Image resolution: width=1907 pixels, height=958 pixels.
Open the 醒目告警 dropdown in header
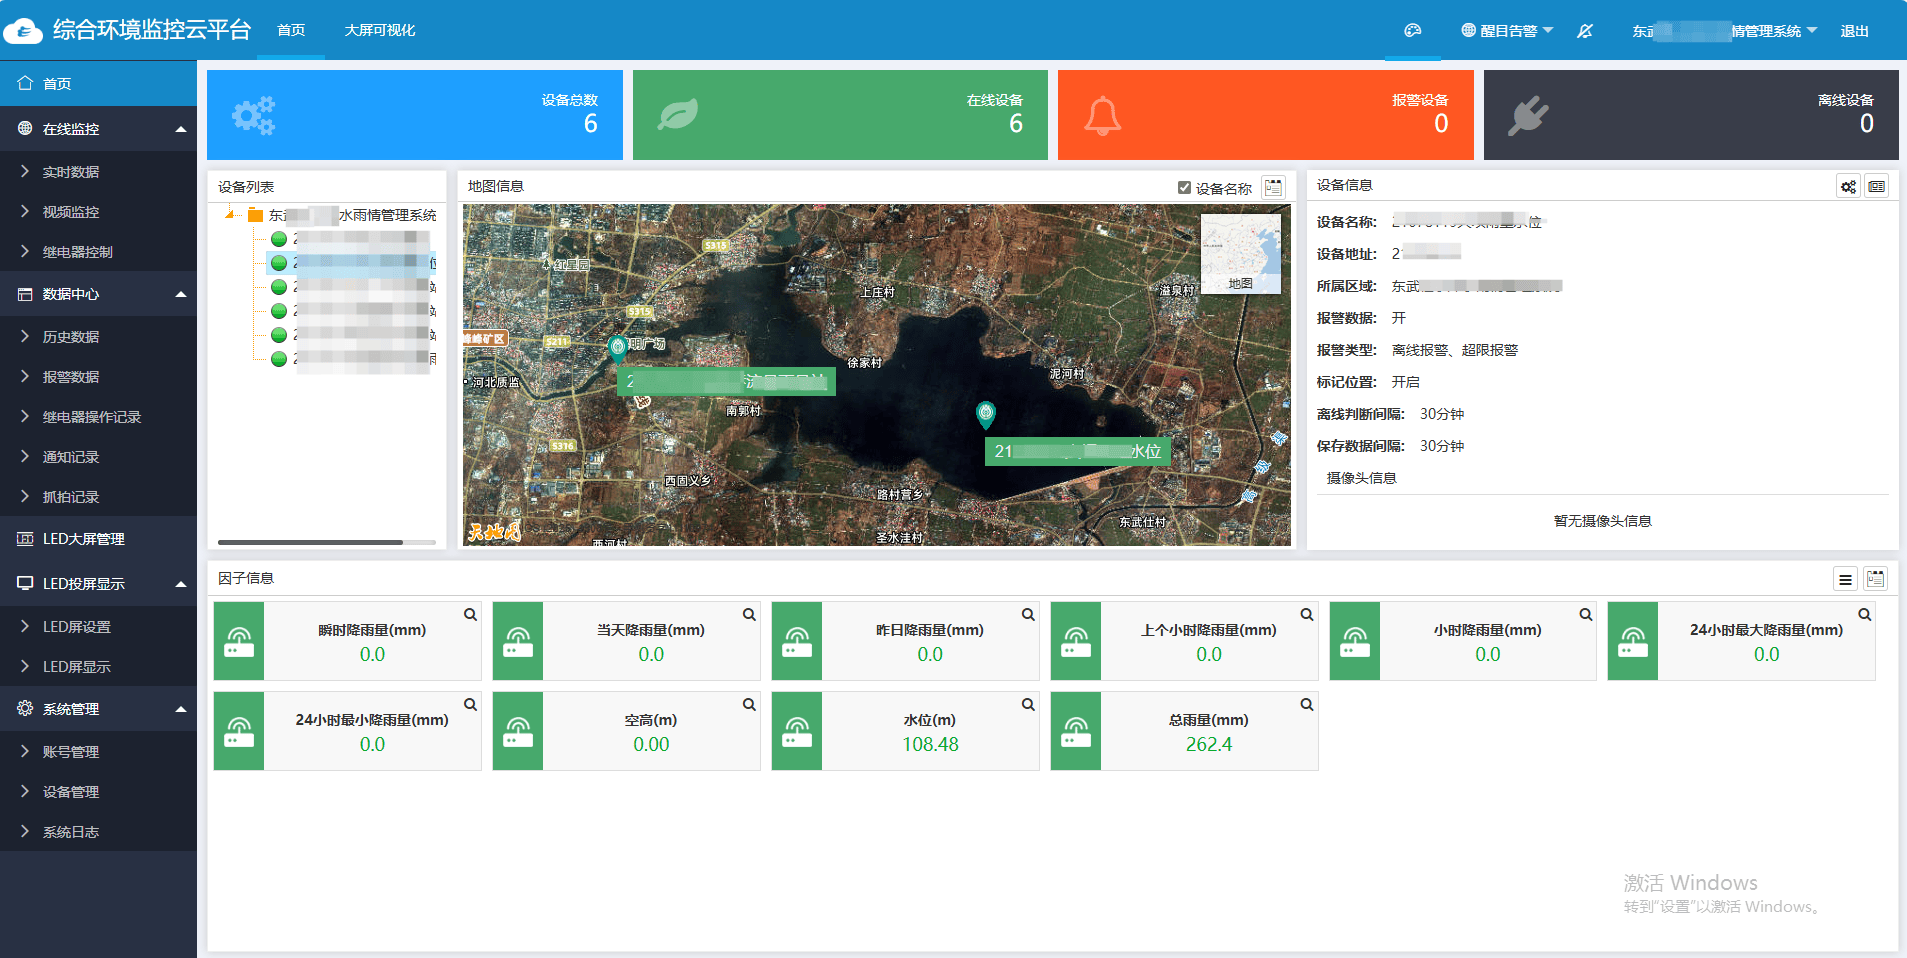pyautogui.click(x=1507, y=31)
